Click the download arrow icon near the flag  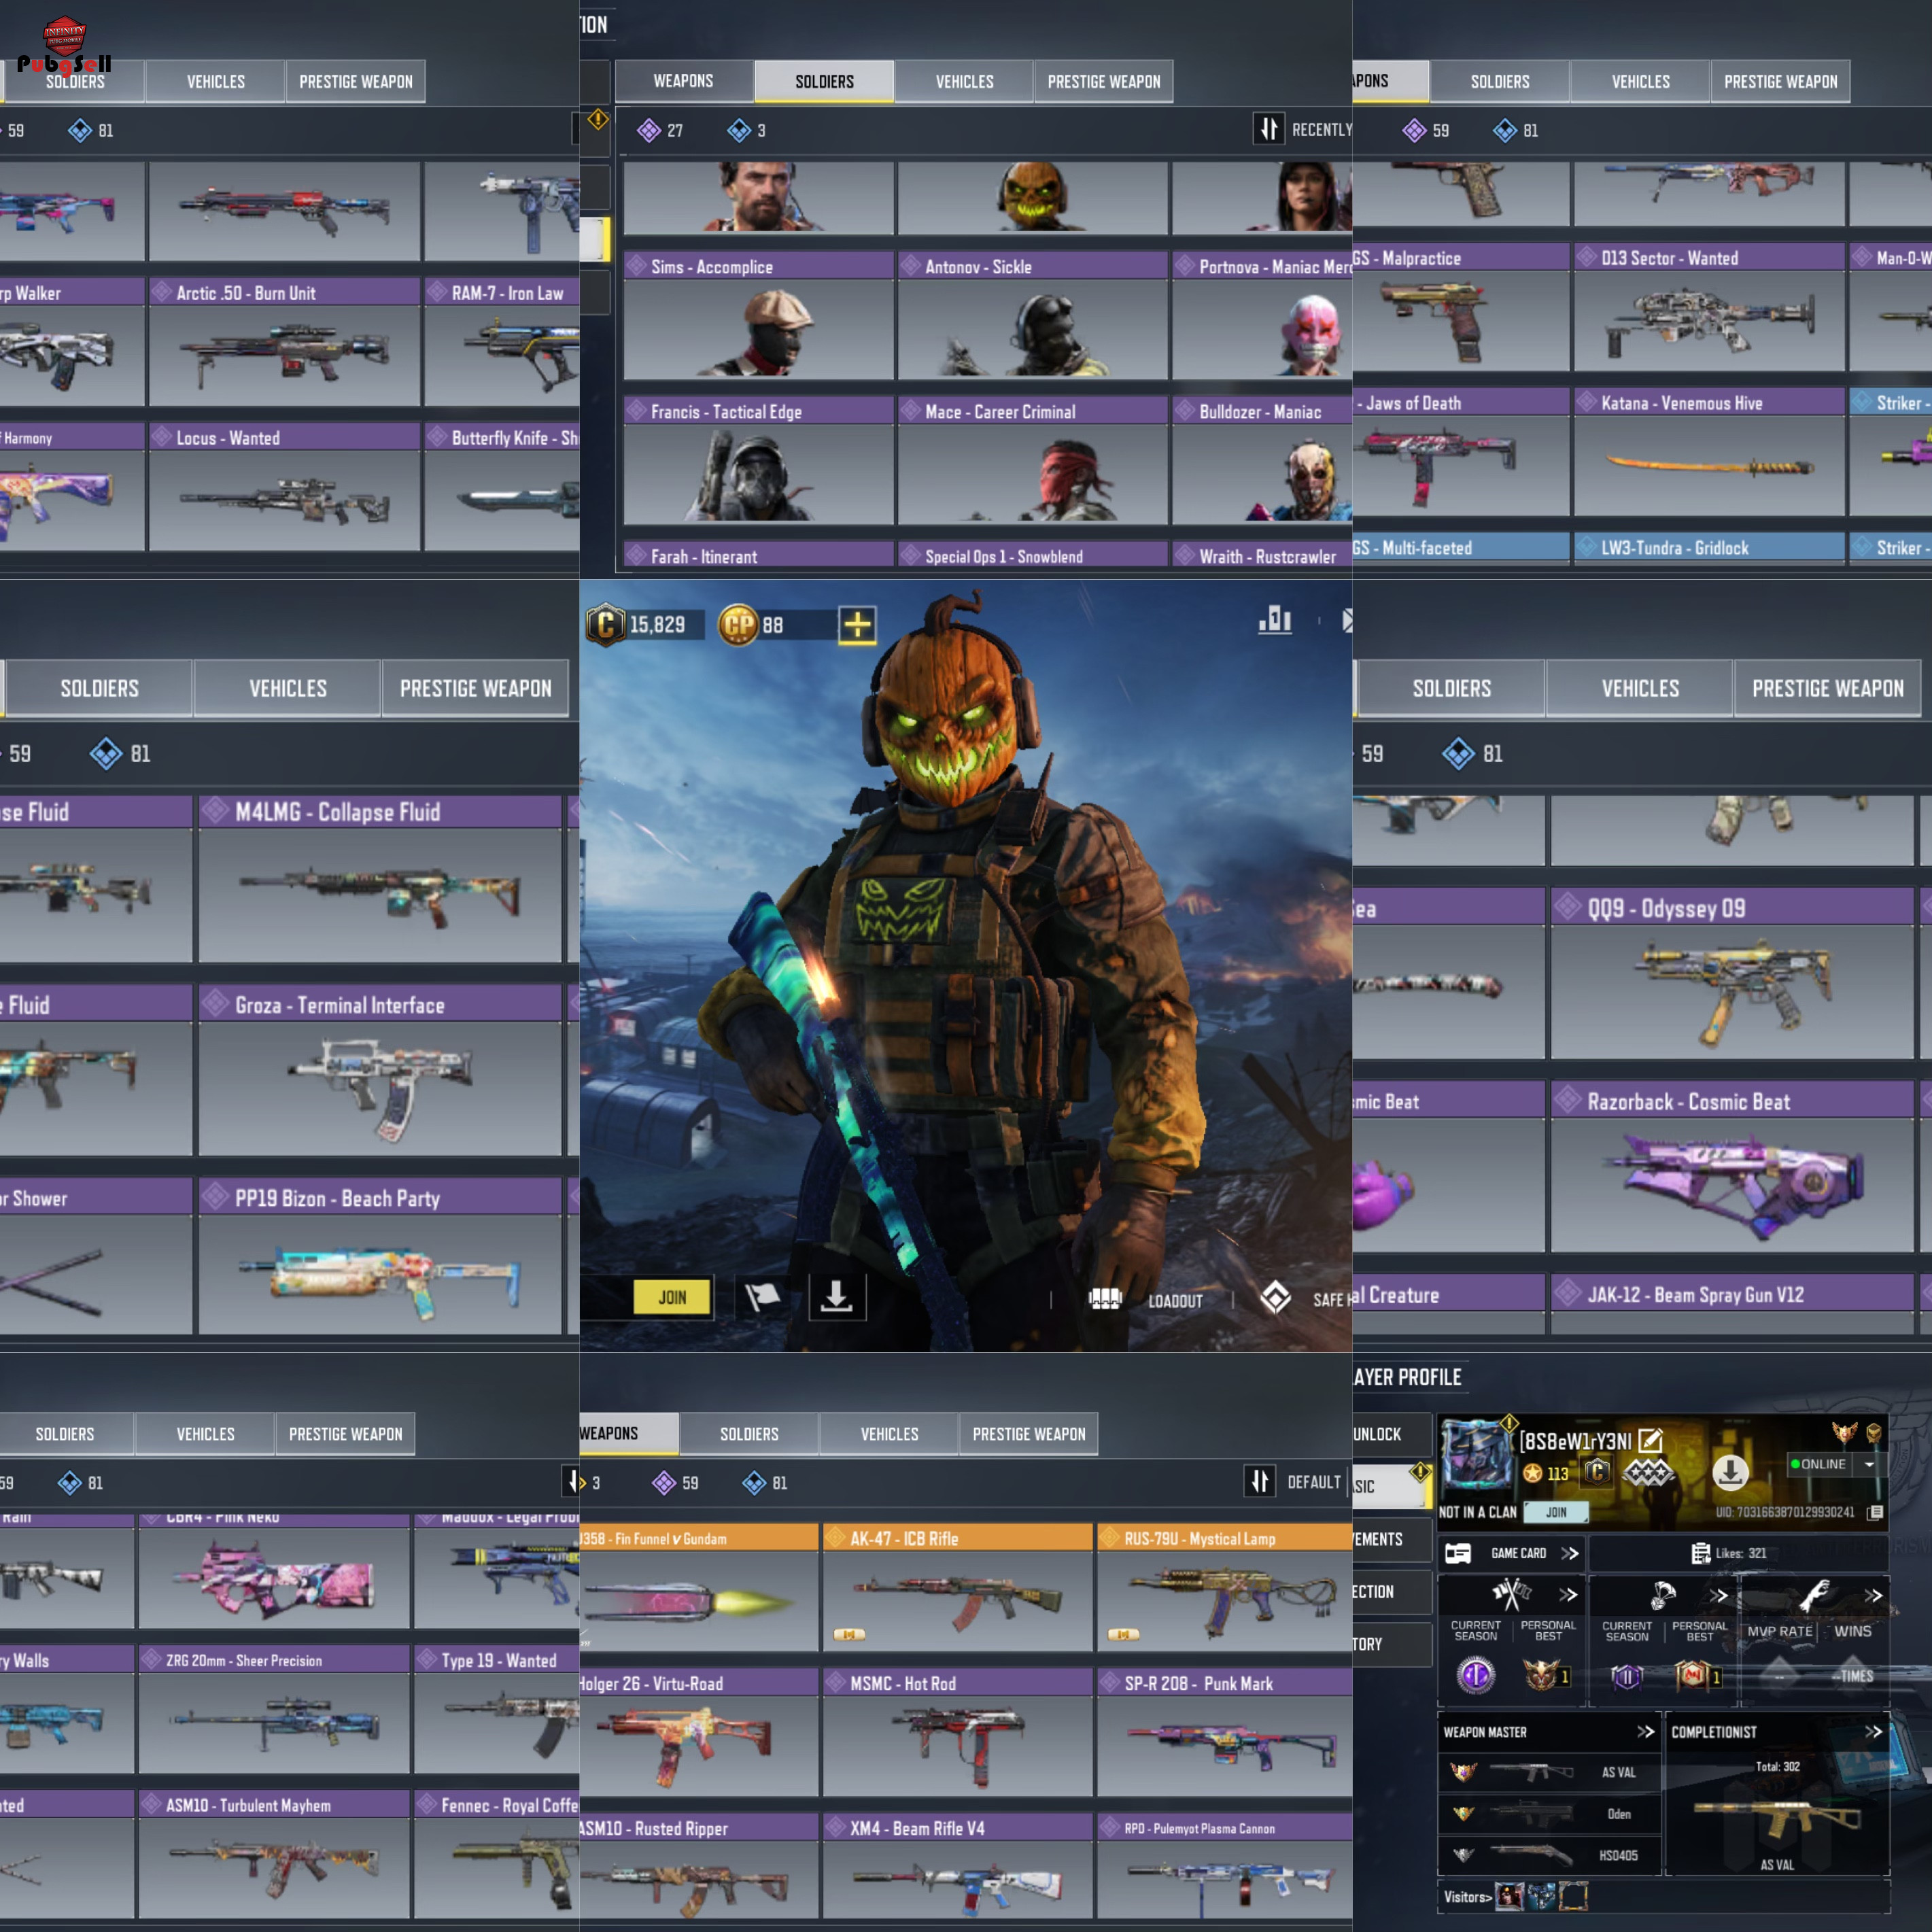(x=837, y=1298)
